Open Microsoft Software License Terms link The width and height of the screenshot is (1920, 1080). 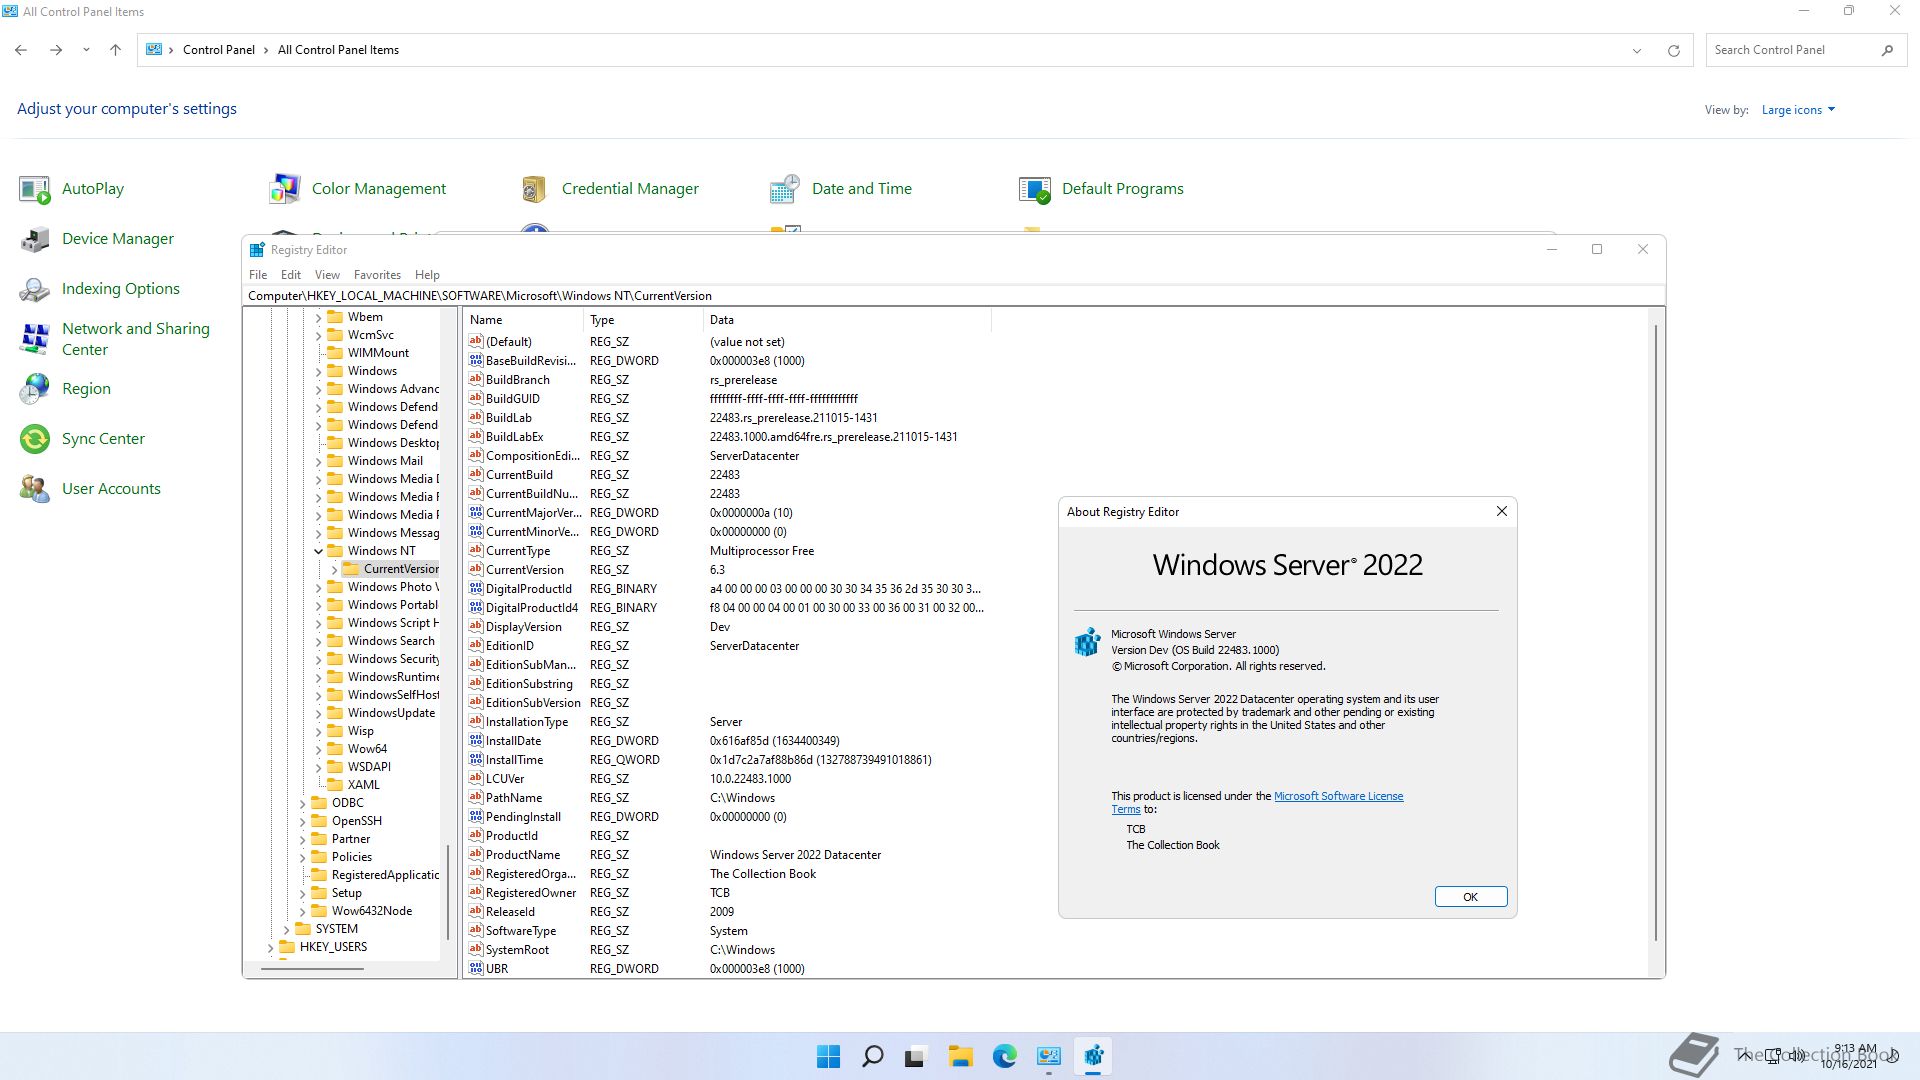pos(1338,796)
